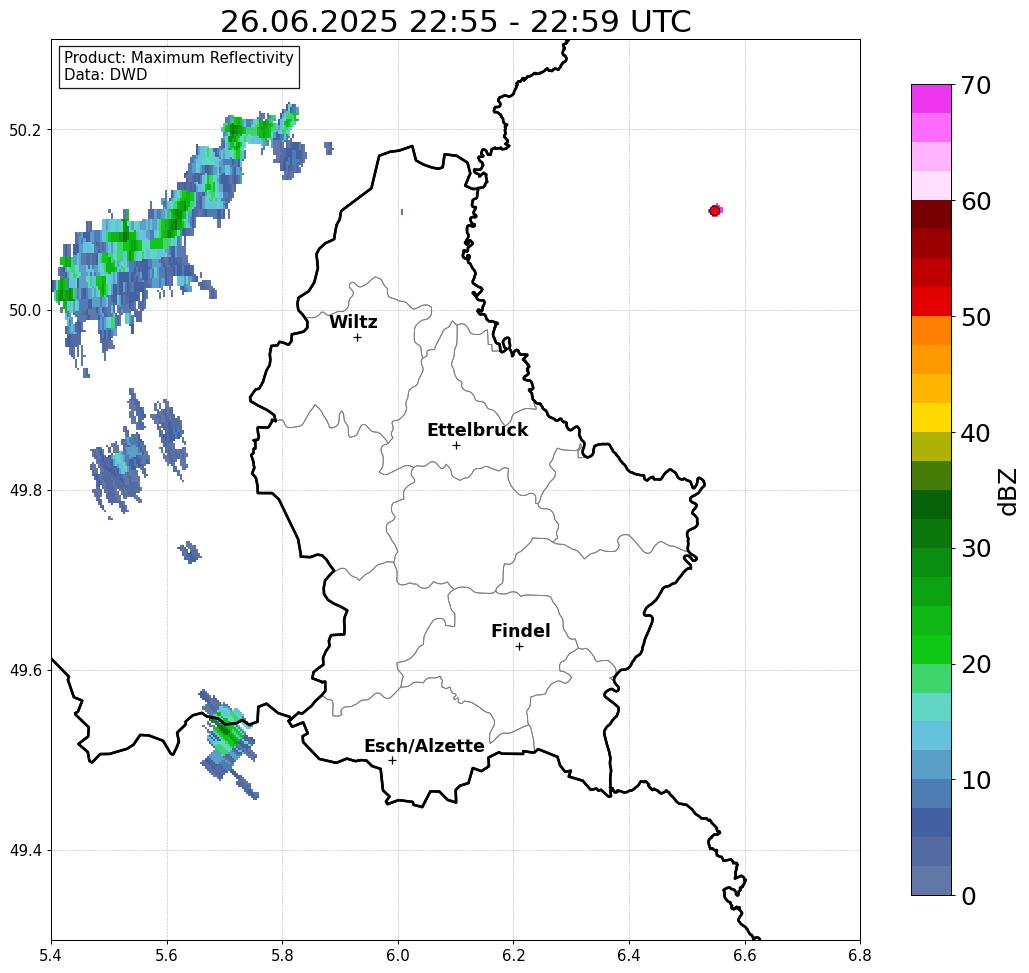This screenshot has height=973, width=1029.
Task: Click latitude label 50.2 on the y-axis
Action: [25, 130]
